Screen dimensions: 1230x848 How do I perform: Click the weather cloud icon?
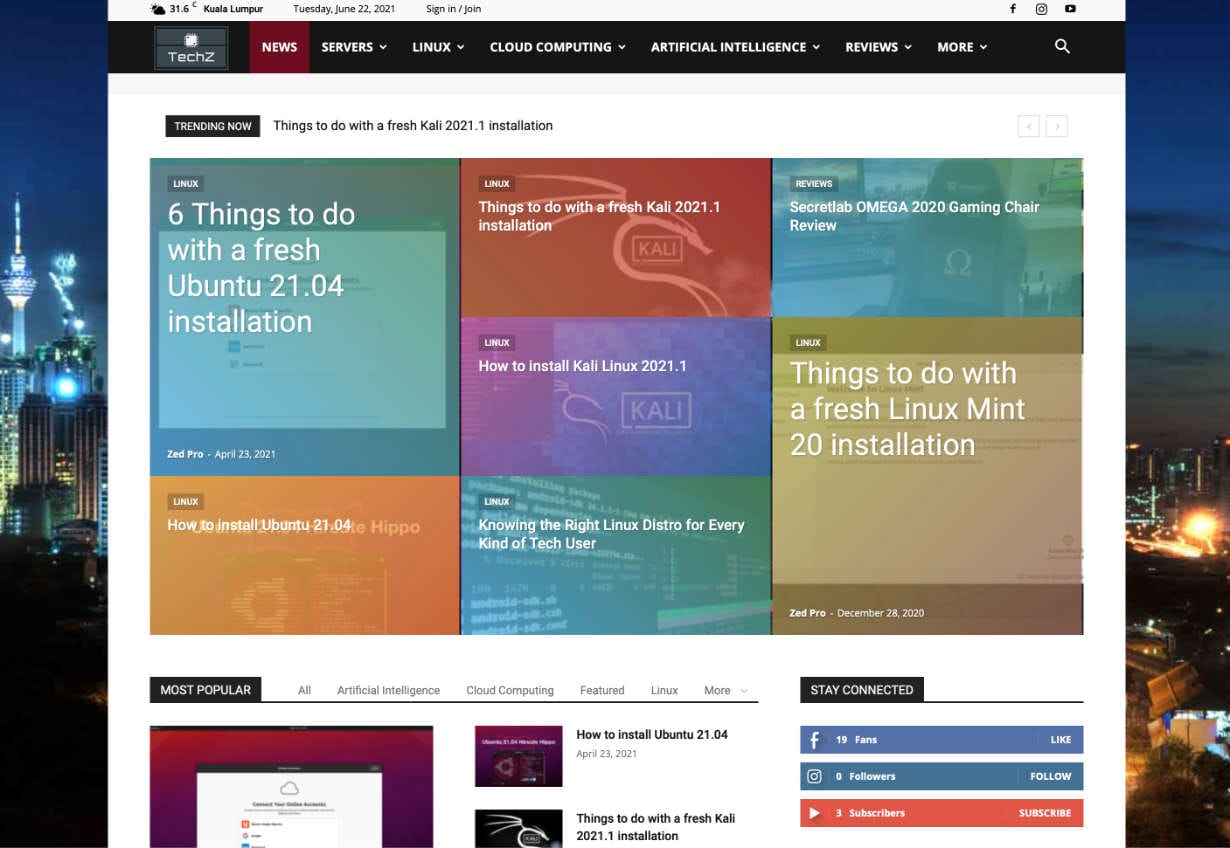pos(158,9)
